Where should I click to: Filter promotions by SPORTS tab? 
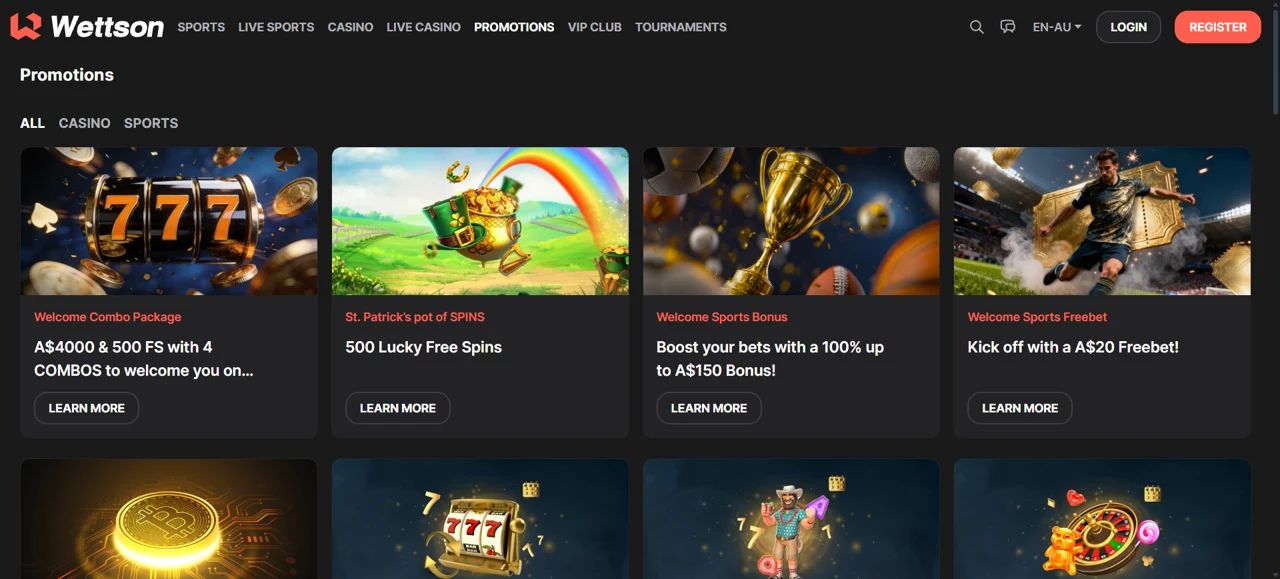coord(151,123)
